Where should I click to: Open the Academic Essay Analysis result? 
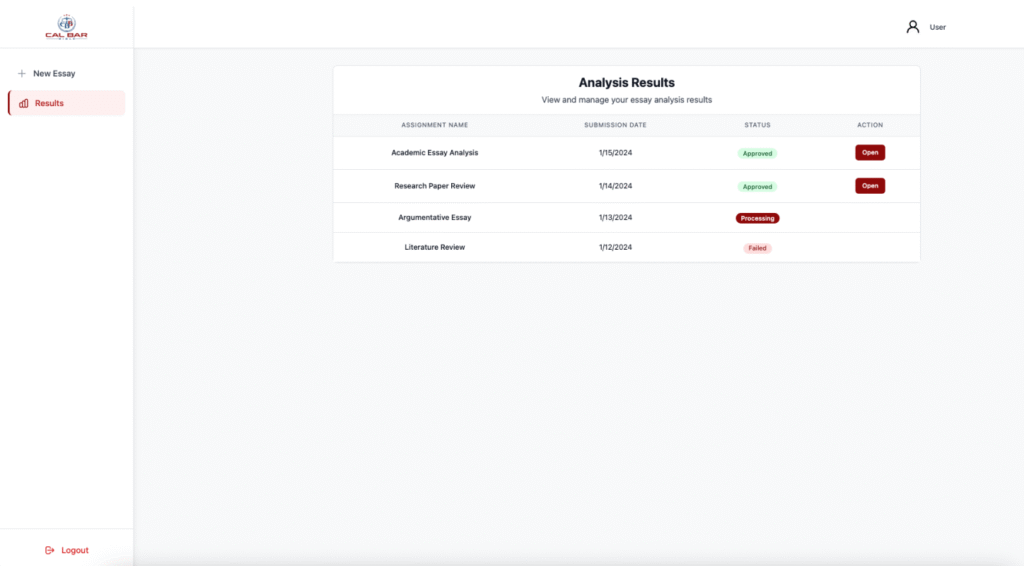point(869,153)
